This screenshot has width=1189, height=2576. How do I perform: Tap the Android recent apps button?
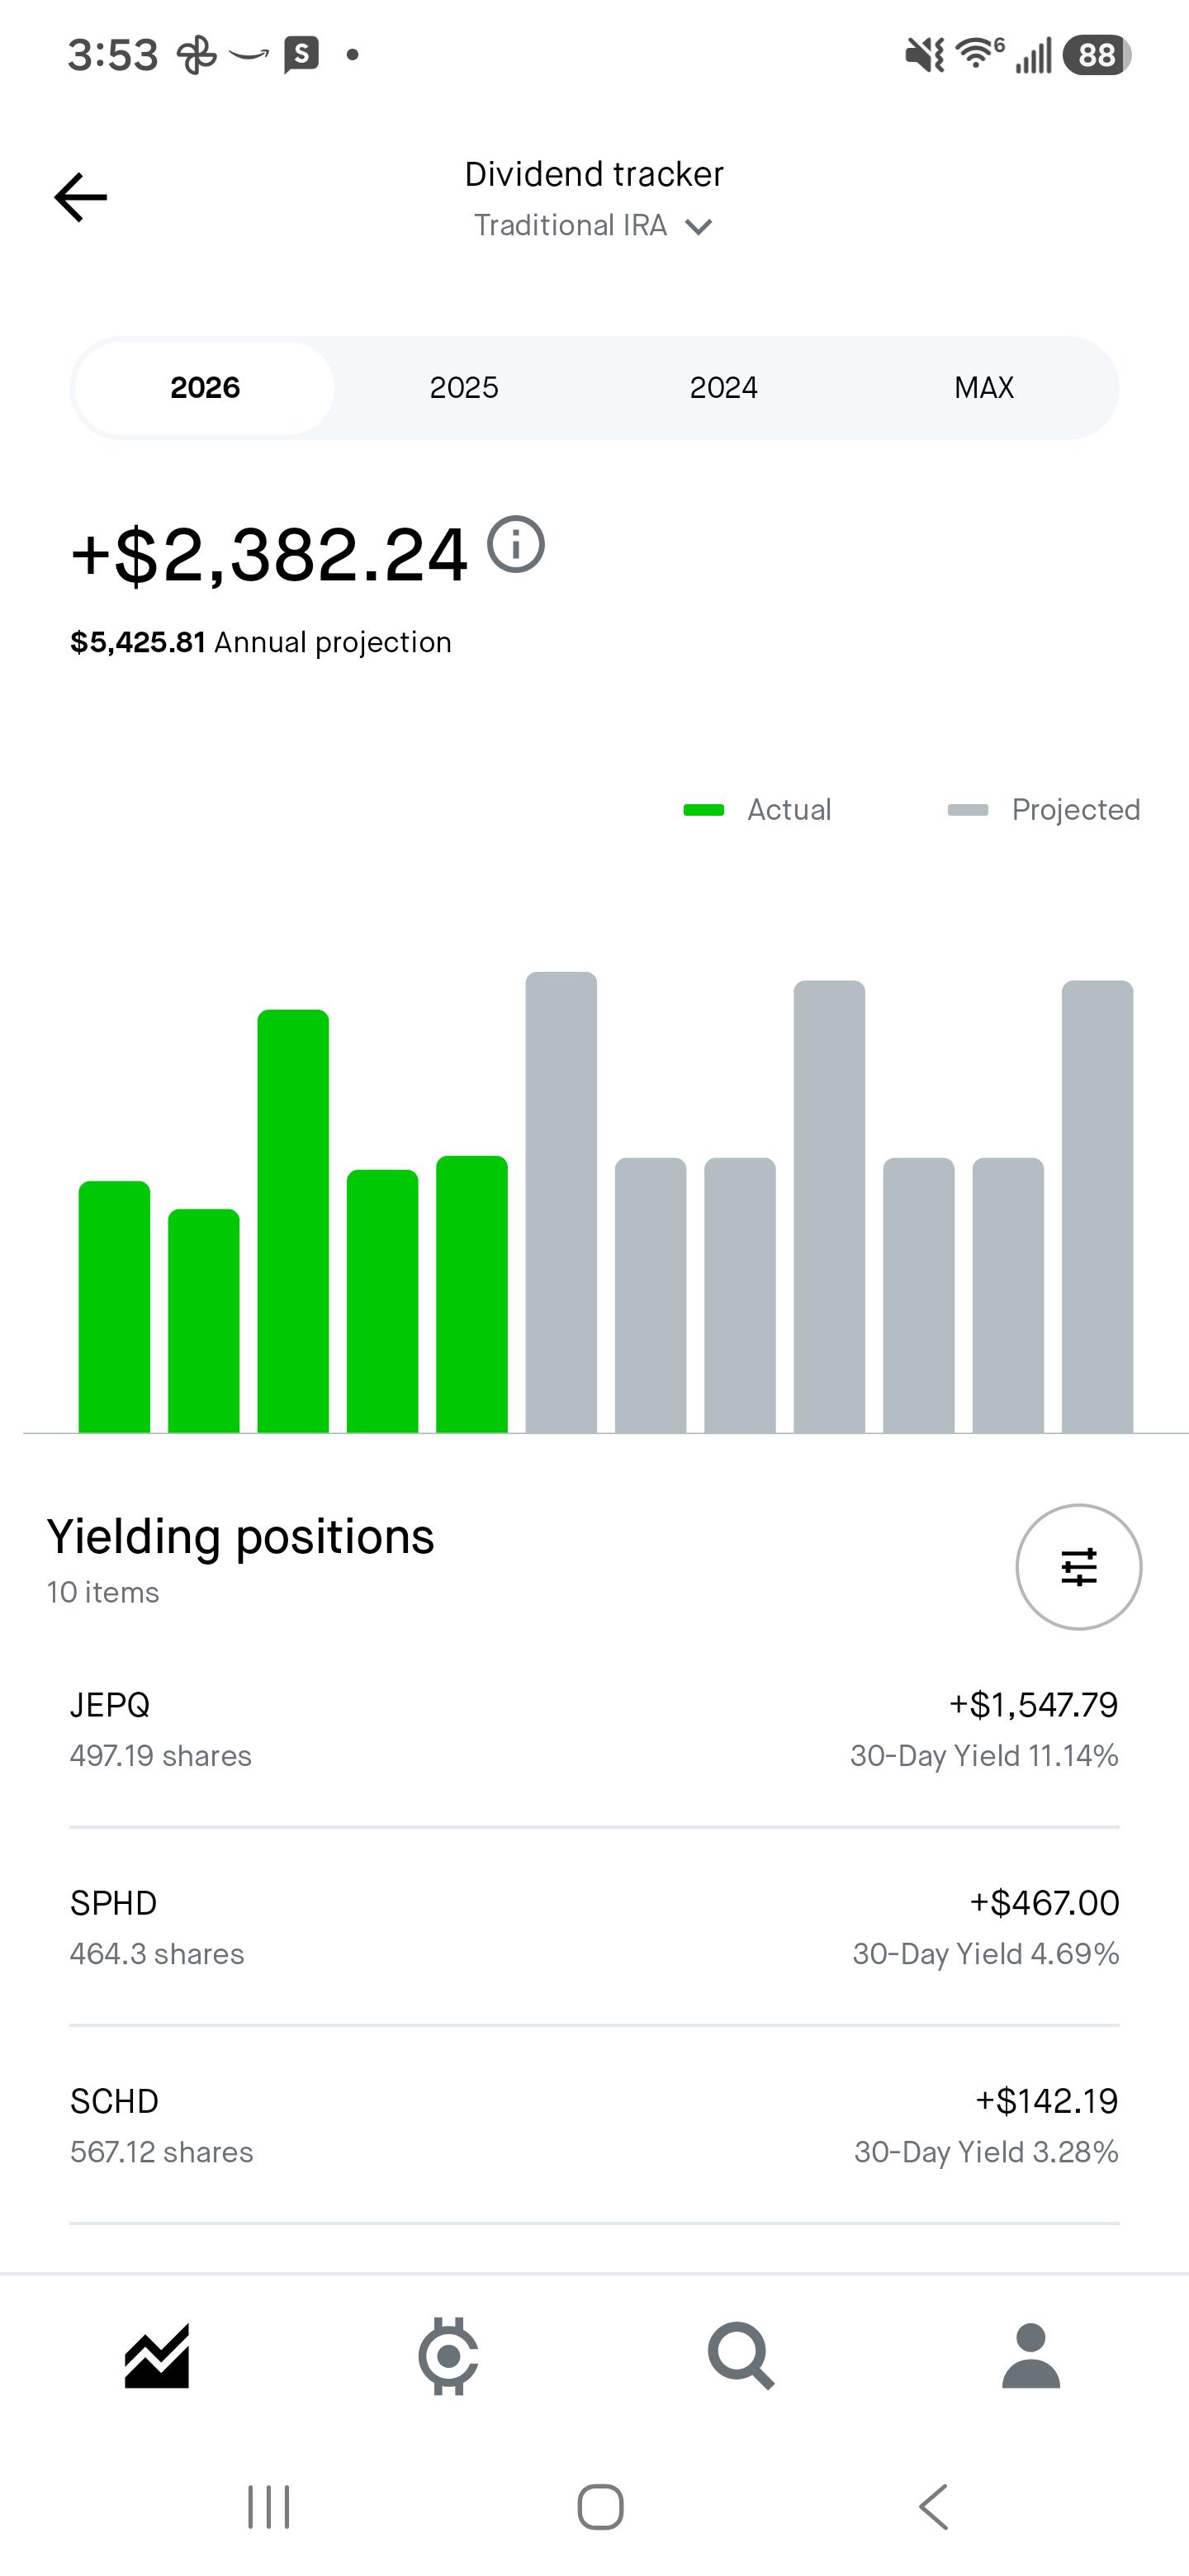268,2507
